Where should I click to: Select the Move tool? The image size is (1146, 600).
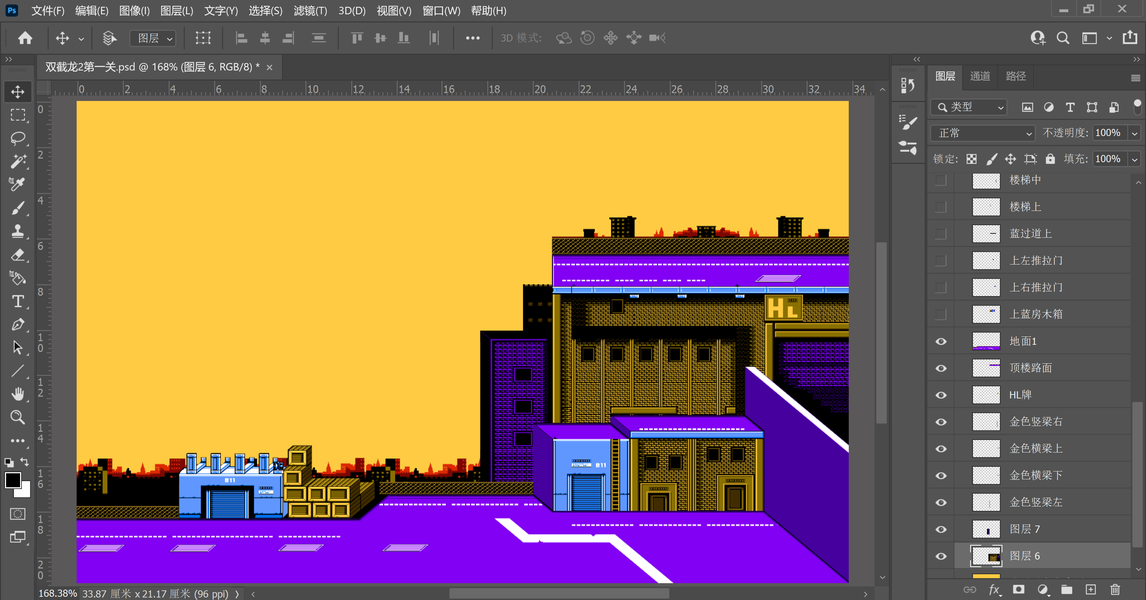[18, 91]
